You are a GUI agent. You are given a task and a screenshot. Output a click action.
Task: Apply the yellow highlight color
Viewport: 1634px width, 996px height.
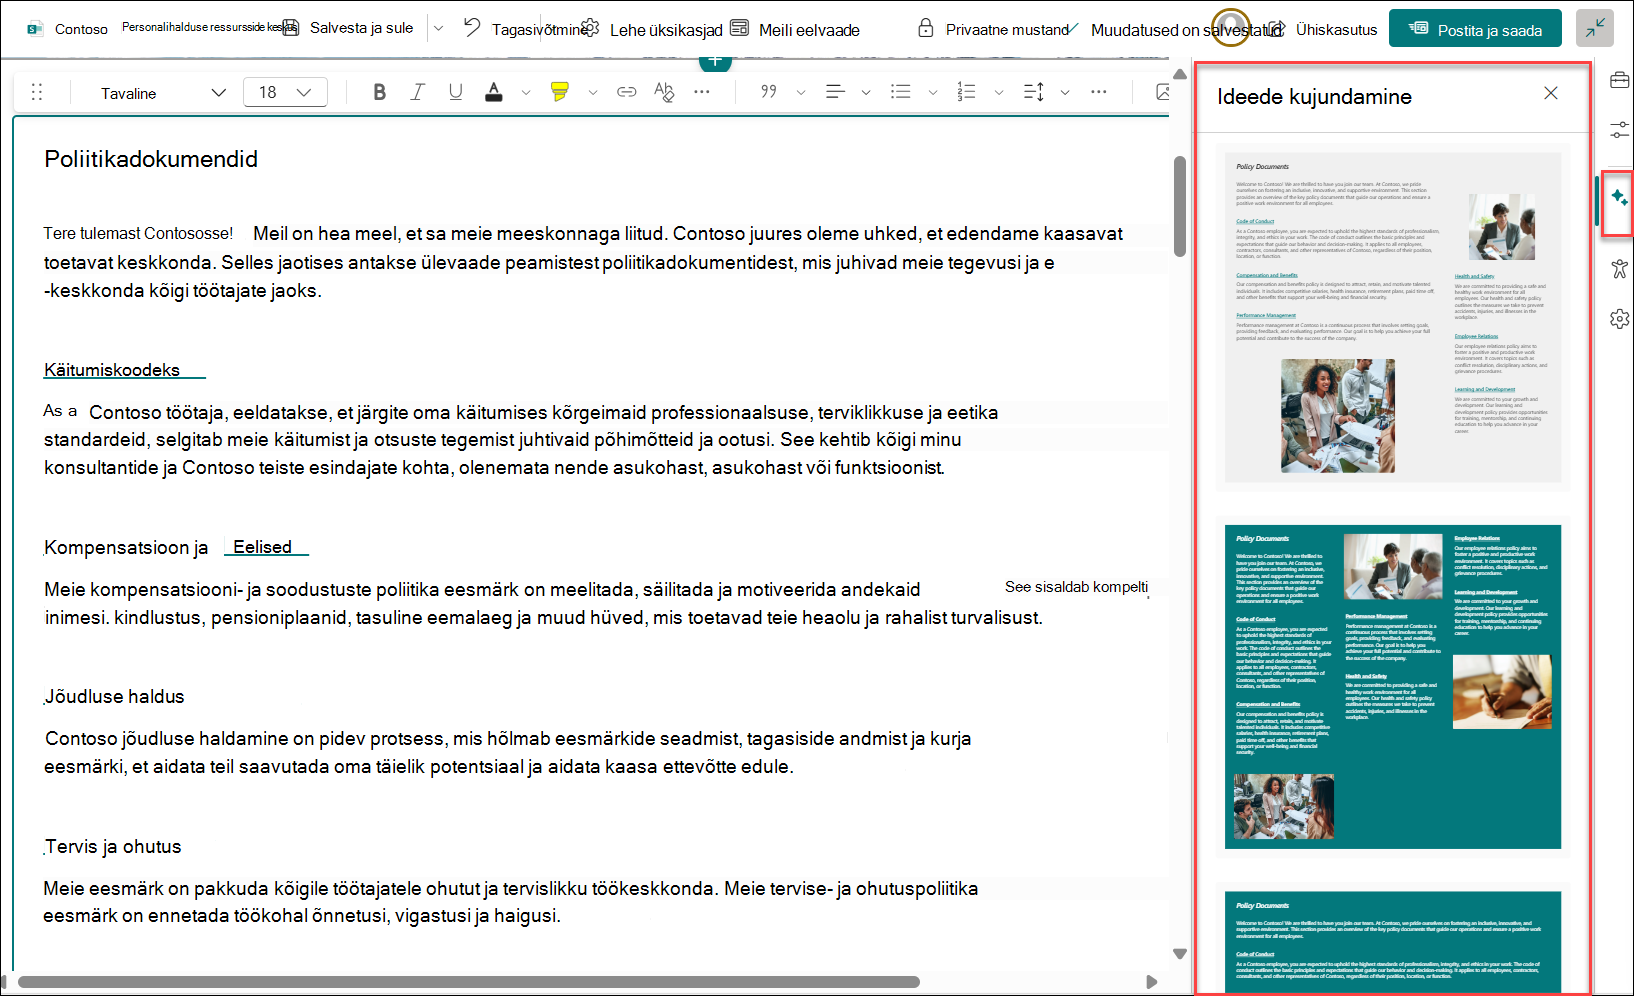click(560, 92)
